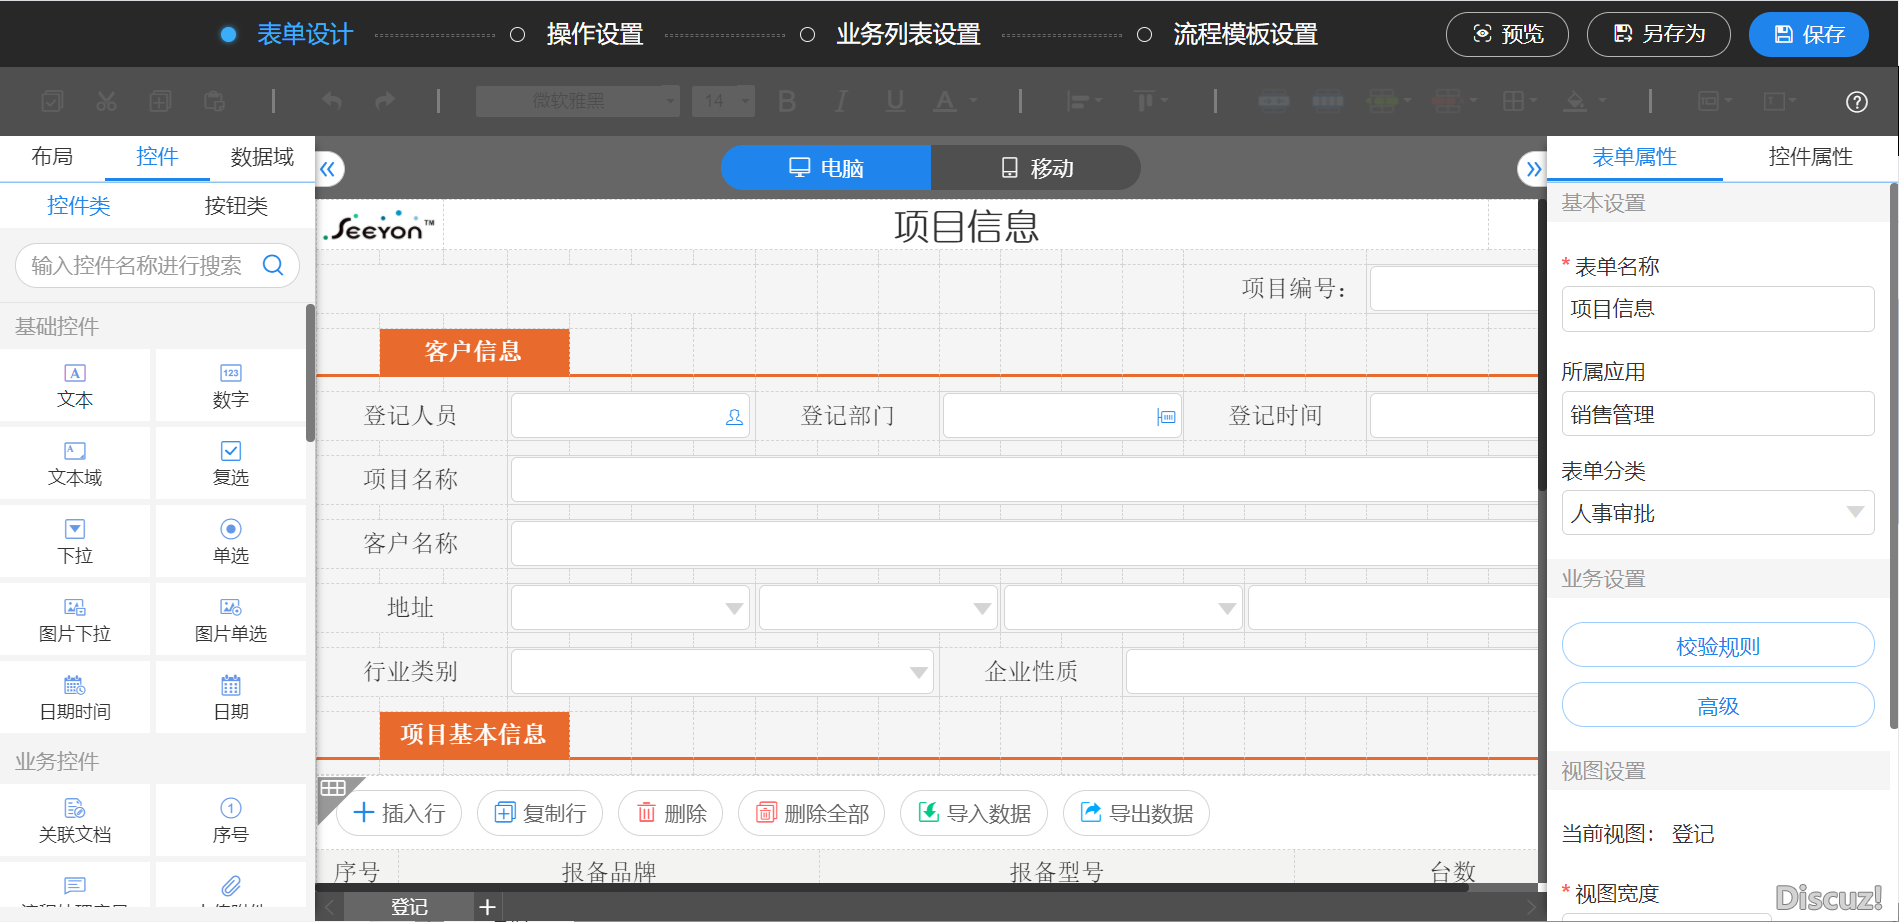Select the 序号 serial number control

(231, 821)
